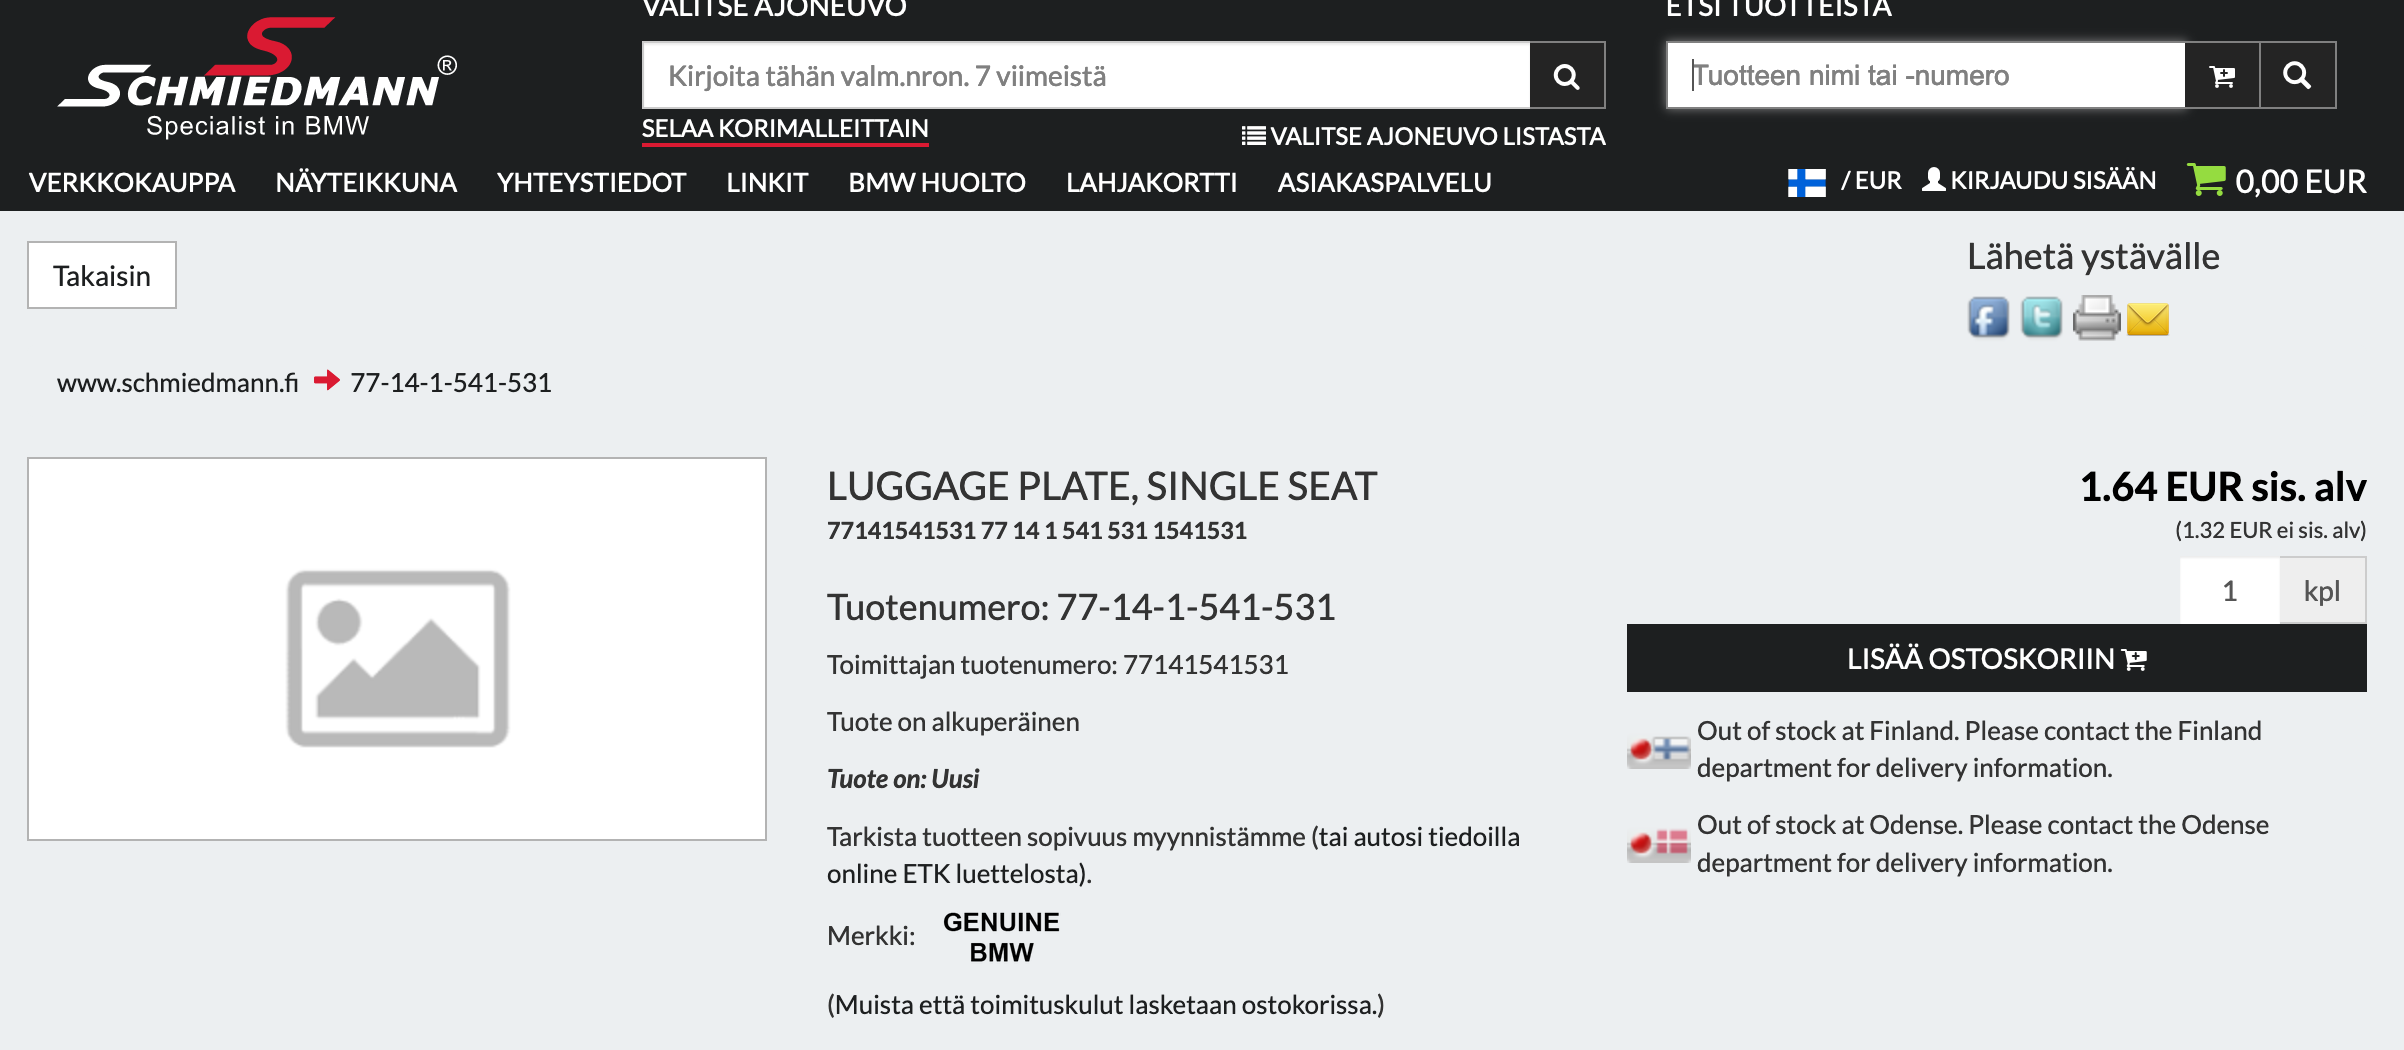The image size is (2404, 1050).
Task: Open the BMW Huolto menu item
Action: [x=937, y=182]
